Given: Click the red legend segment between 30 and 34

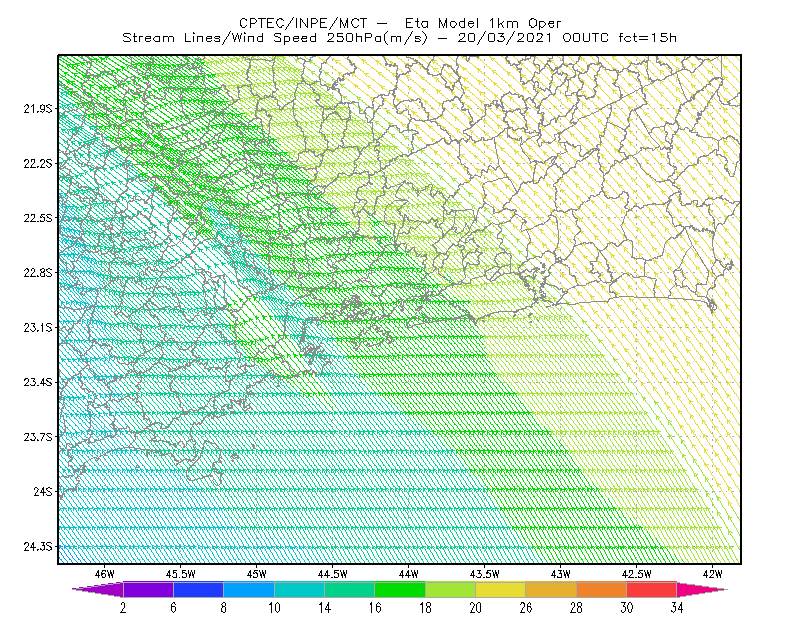Looking at the screenshot, I should pyautogui.click(x=652, y=589).
